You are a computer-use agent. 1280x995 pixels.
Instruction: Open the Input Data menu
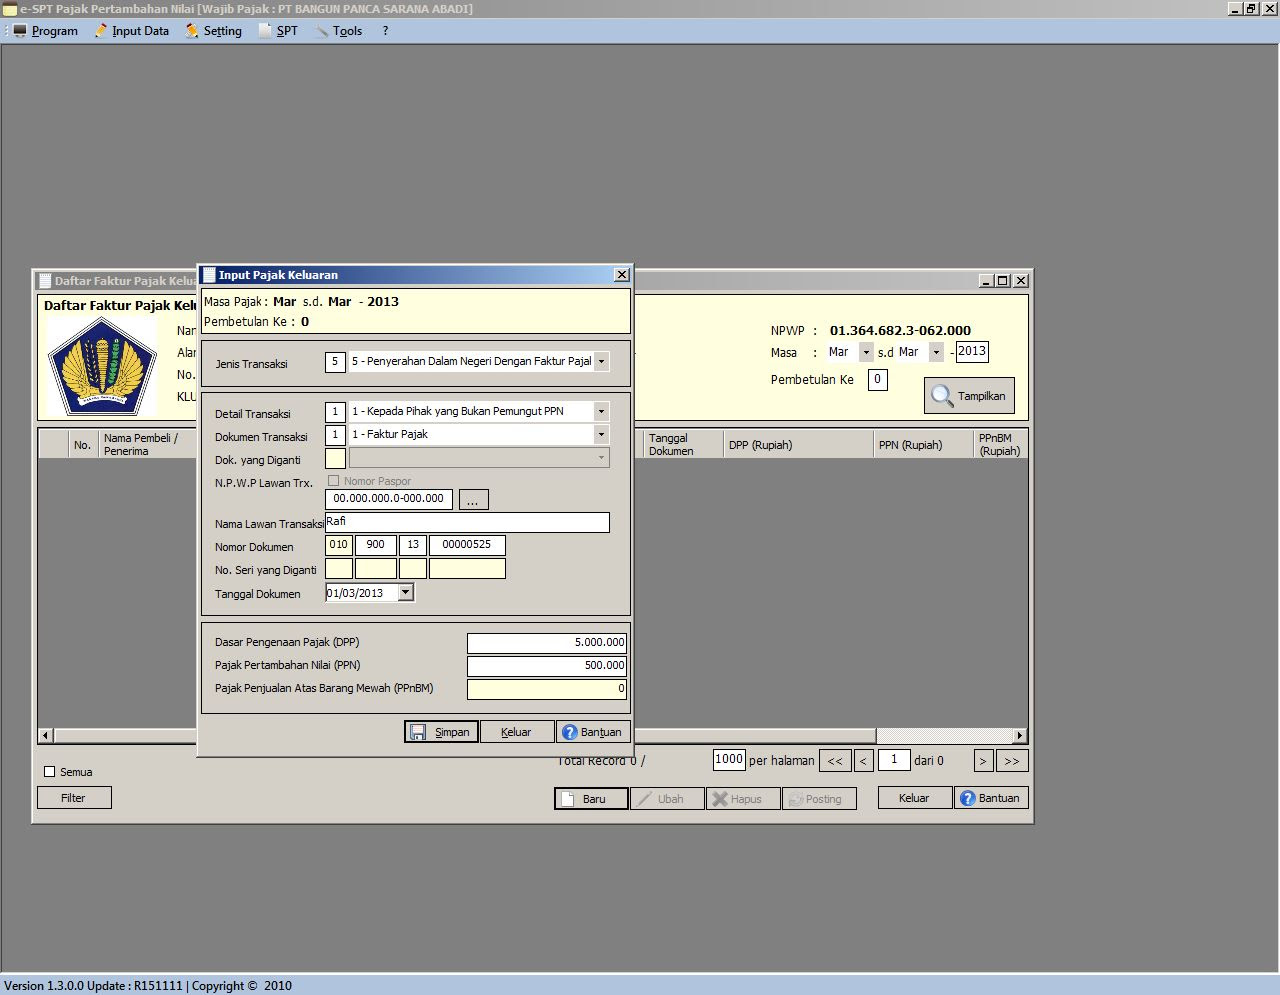pyautogui.click(x=132, y=31)
